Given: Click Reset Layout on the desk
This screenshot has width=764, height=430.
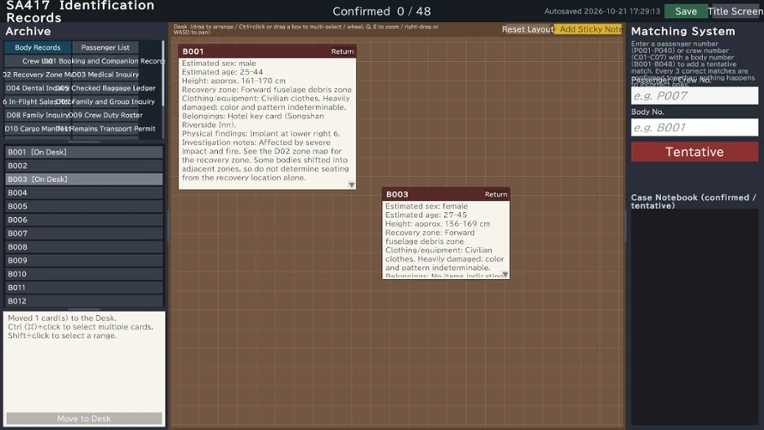Looking at the screenshot, I should (528, 29).
